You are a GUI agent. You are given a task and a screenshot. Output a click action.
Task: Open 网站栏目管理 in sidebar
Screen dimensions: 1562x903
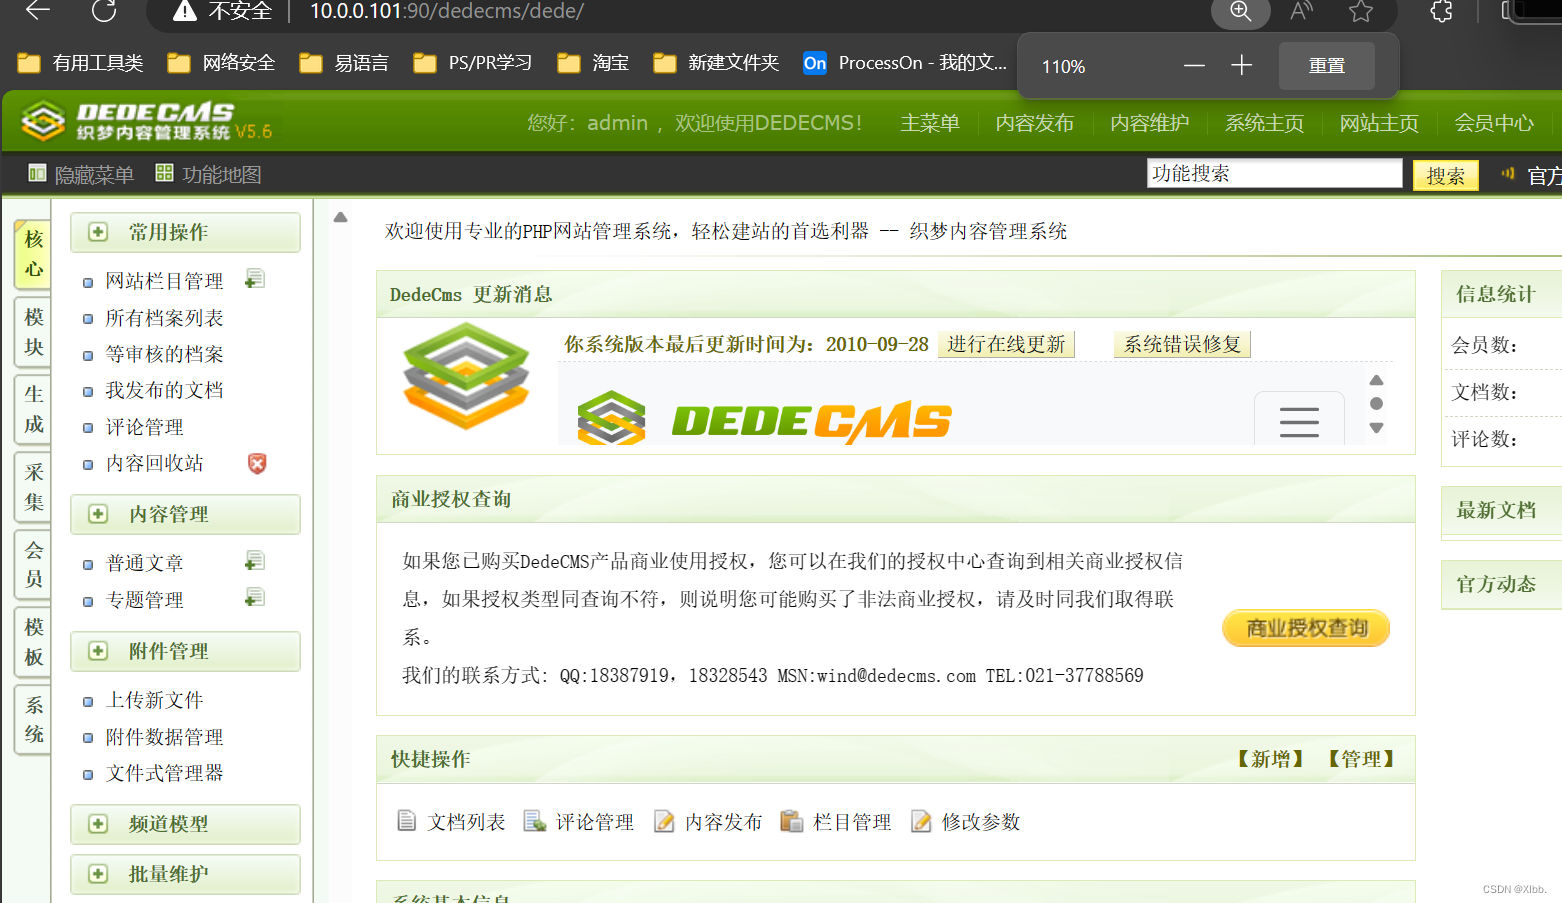(164, 282)
